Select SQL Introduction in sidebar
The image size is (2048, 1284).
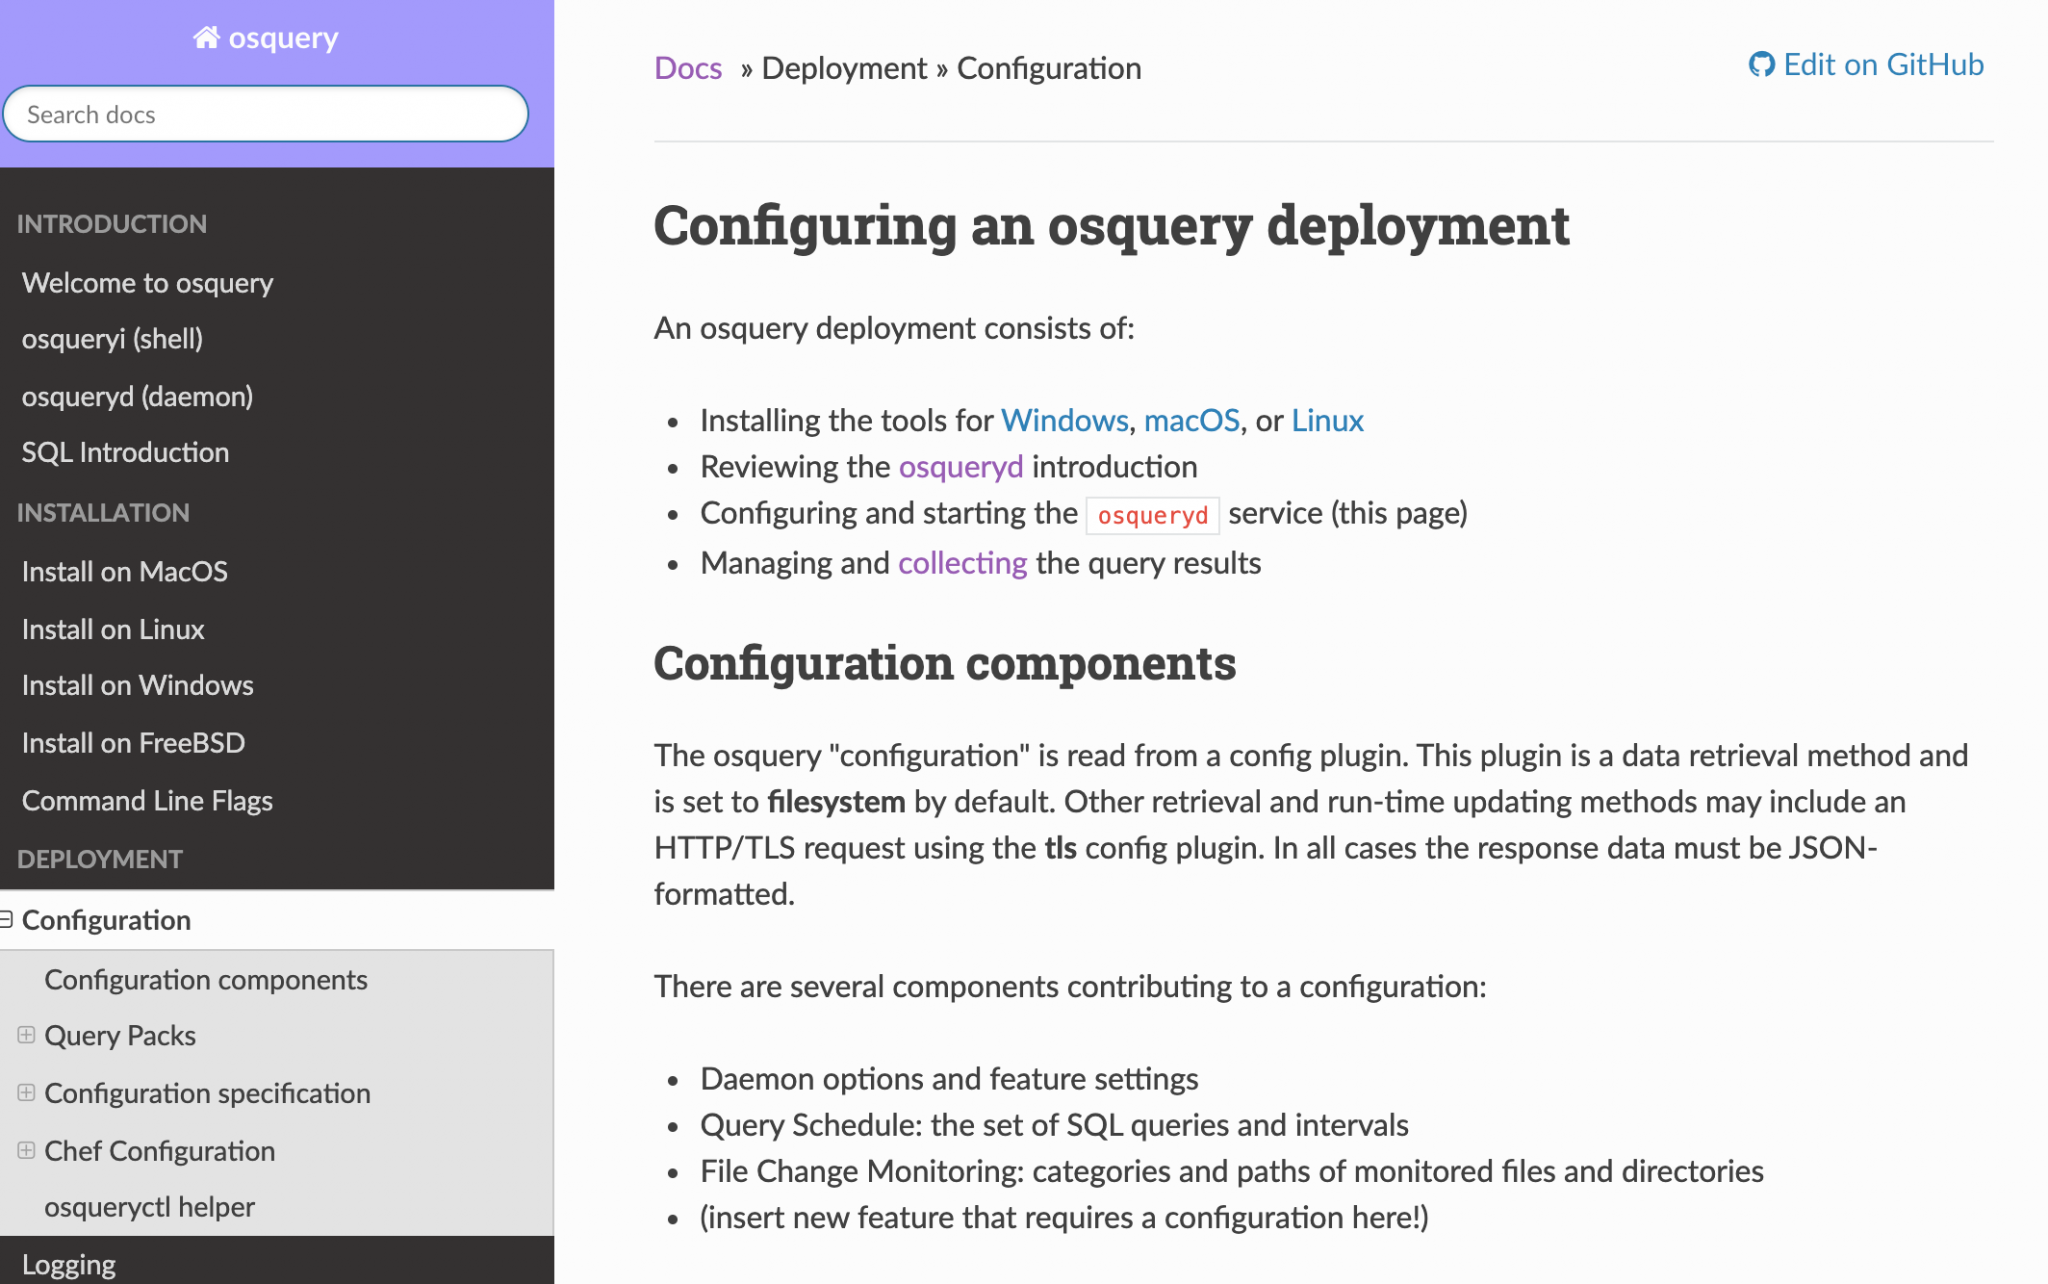coord(125,452)
